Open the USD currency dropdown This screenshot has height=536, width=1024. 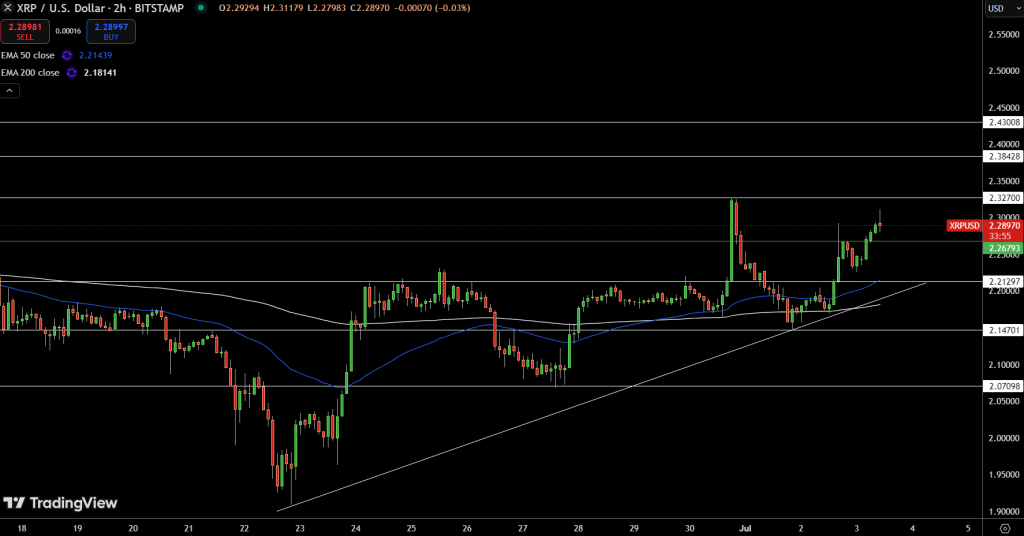pyautogui.click(x=1003, y=8)
